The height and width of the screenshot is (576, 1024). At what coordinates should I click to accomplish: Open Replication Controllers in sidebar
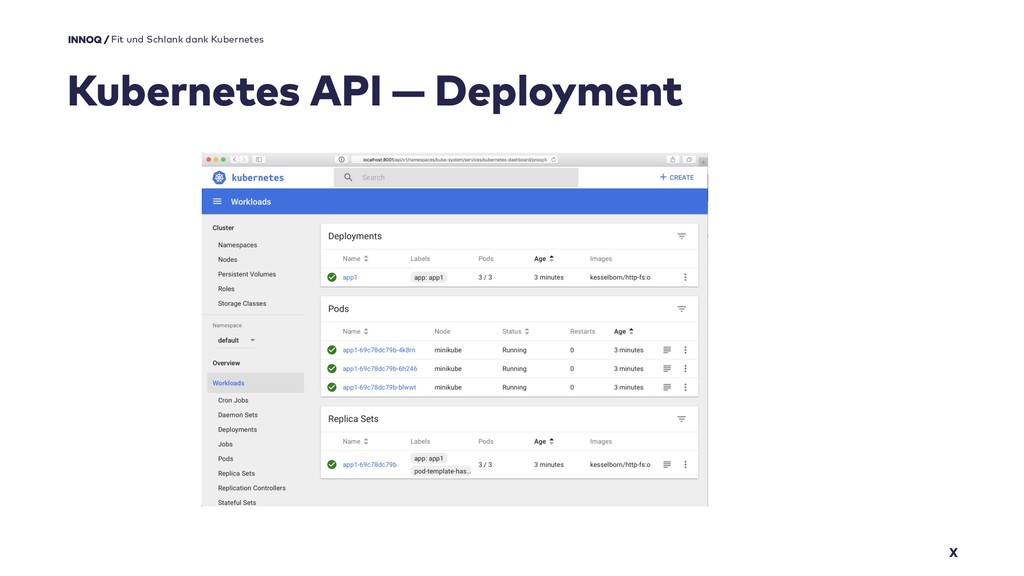[x=252, y=488]
